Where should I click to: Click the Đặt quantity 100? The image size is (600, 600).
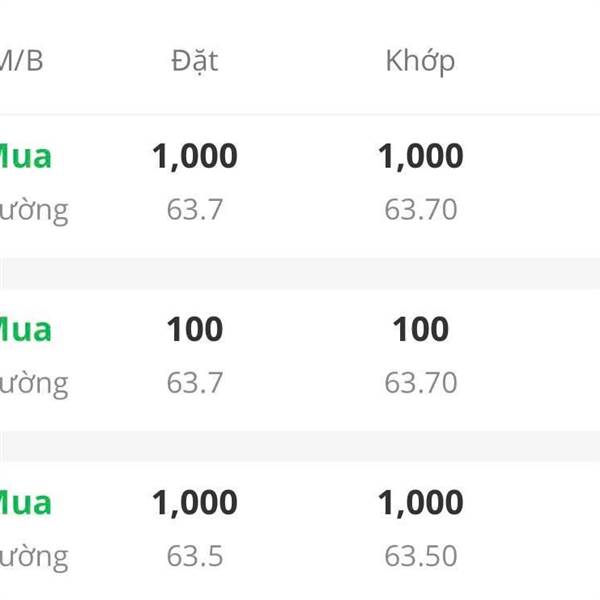pos(195,329)
